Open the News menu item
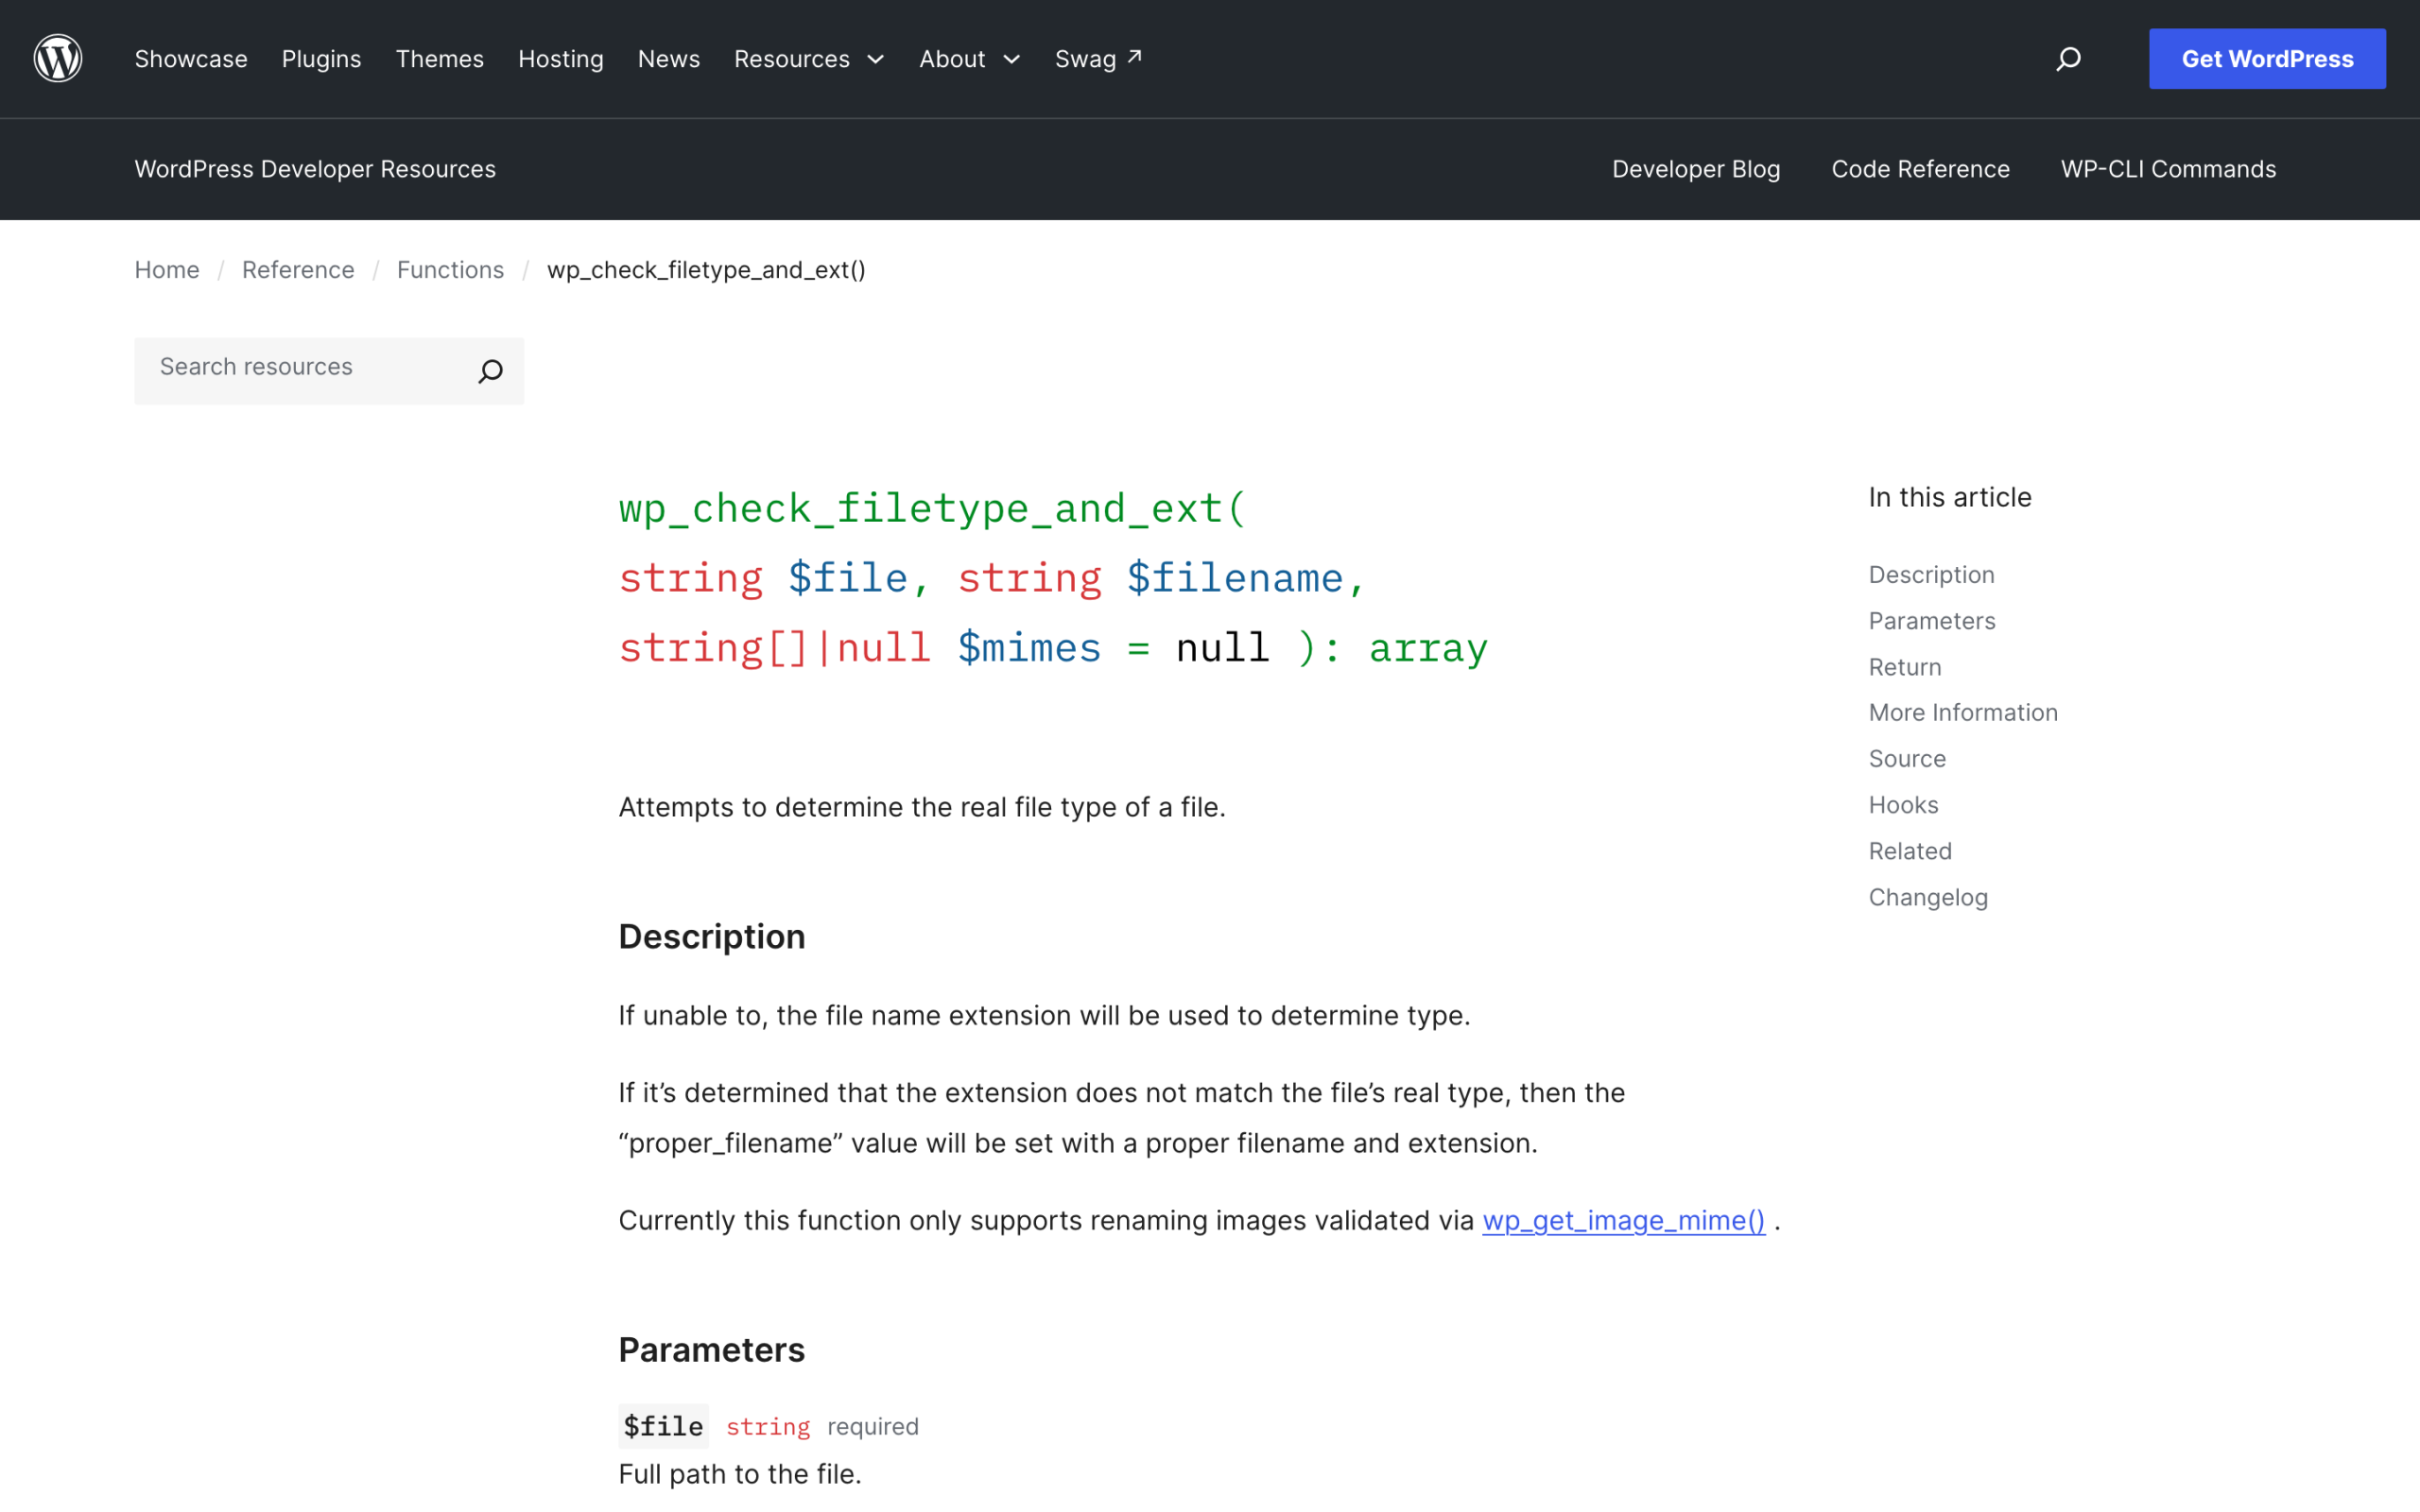 click(x=669, y=59)
